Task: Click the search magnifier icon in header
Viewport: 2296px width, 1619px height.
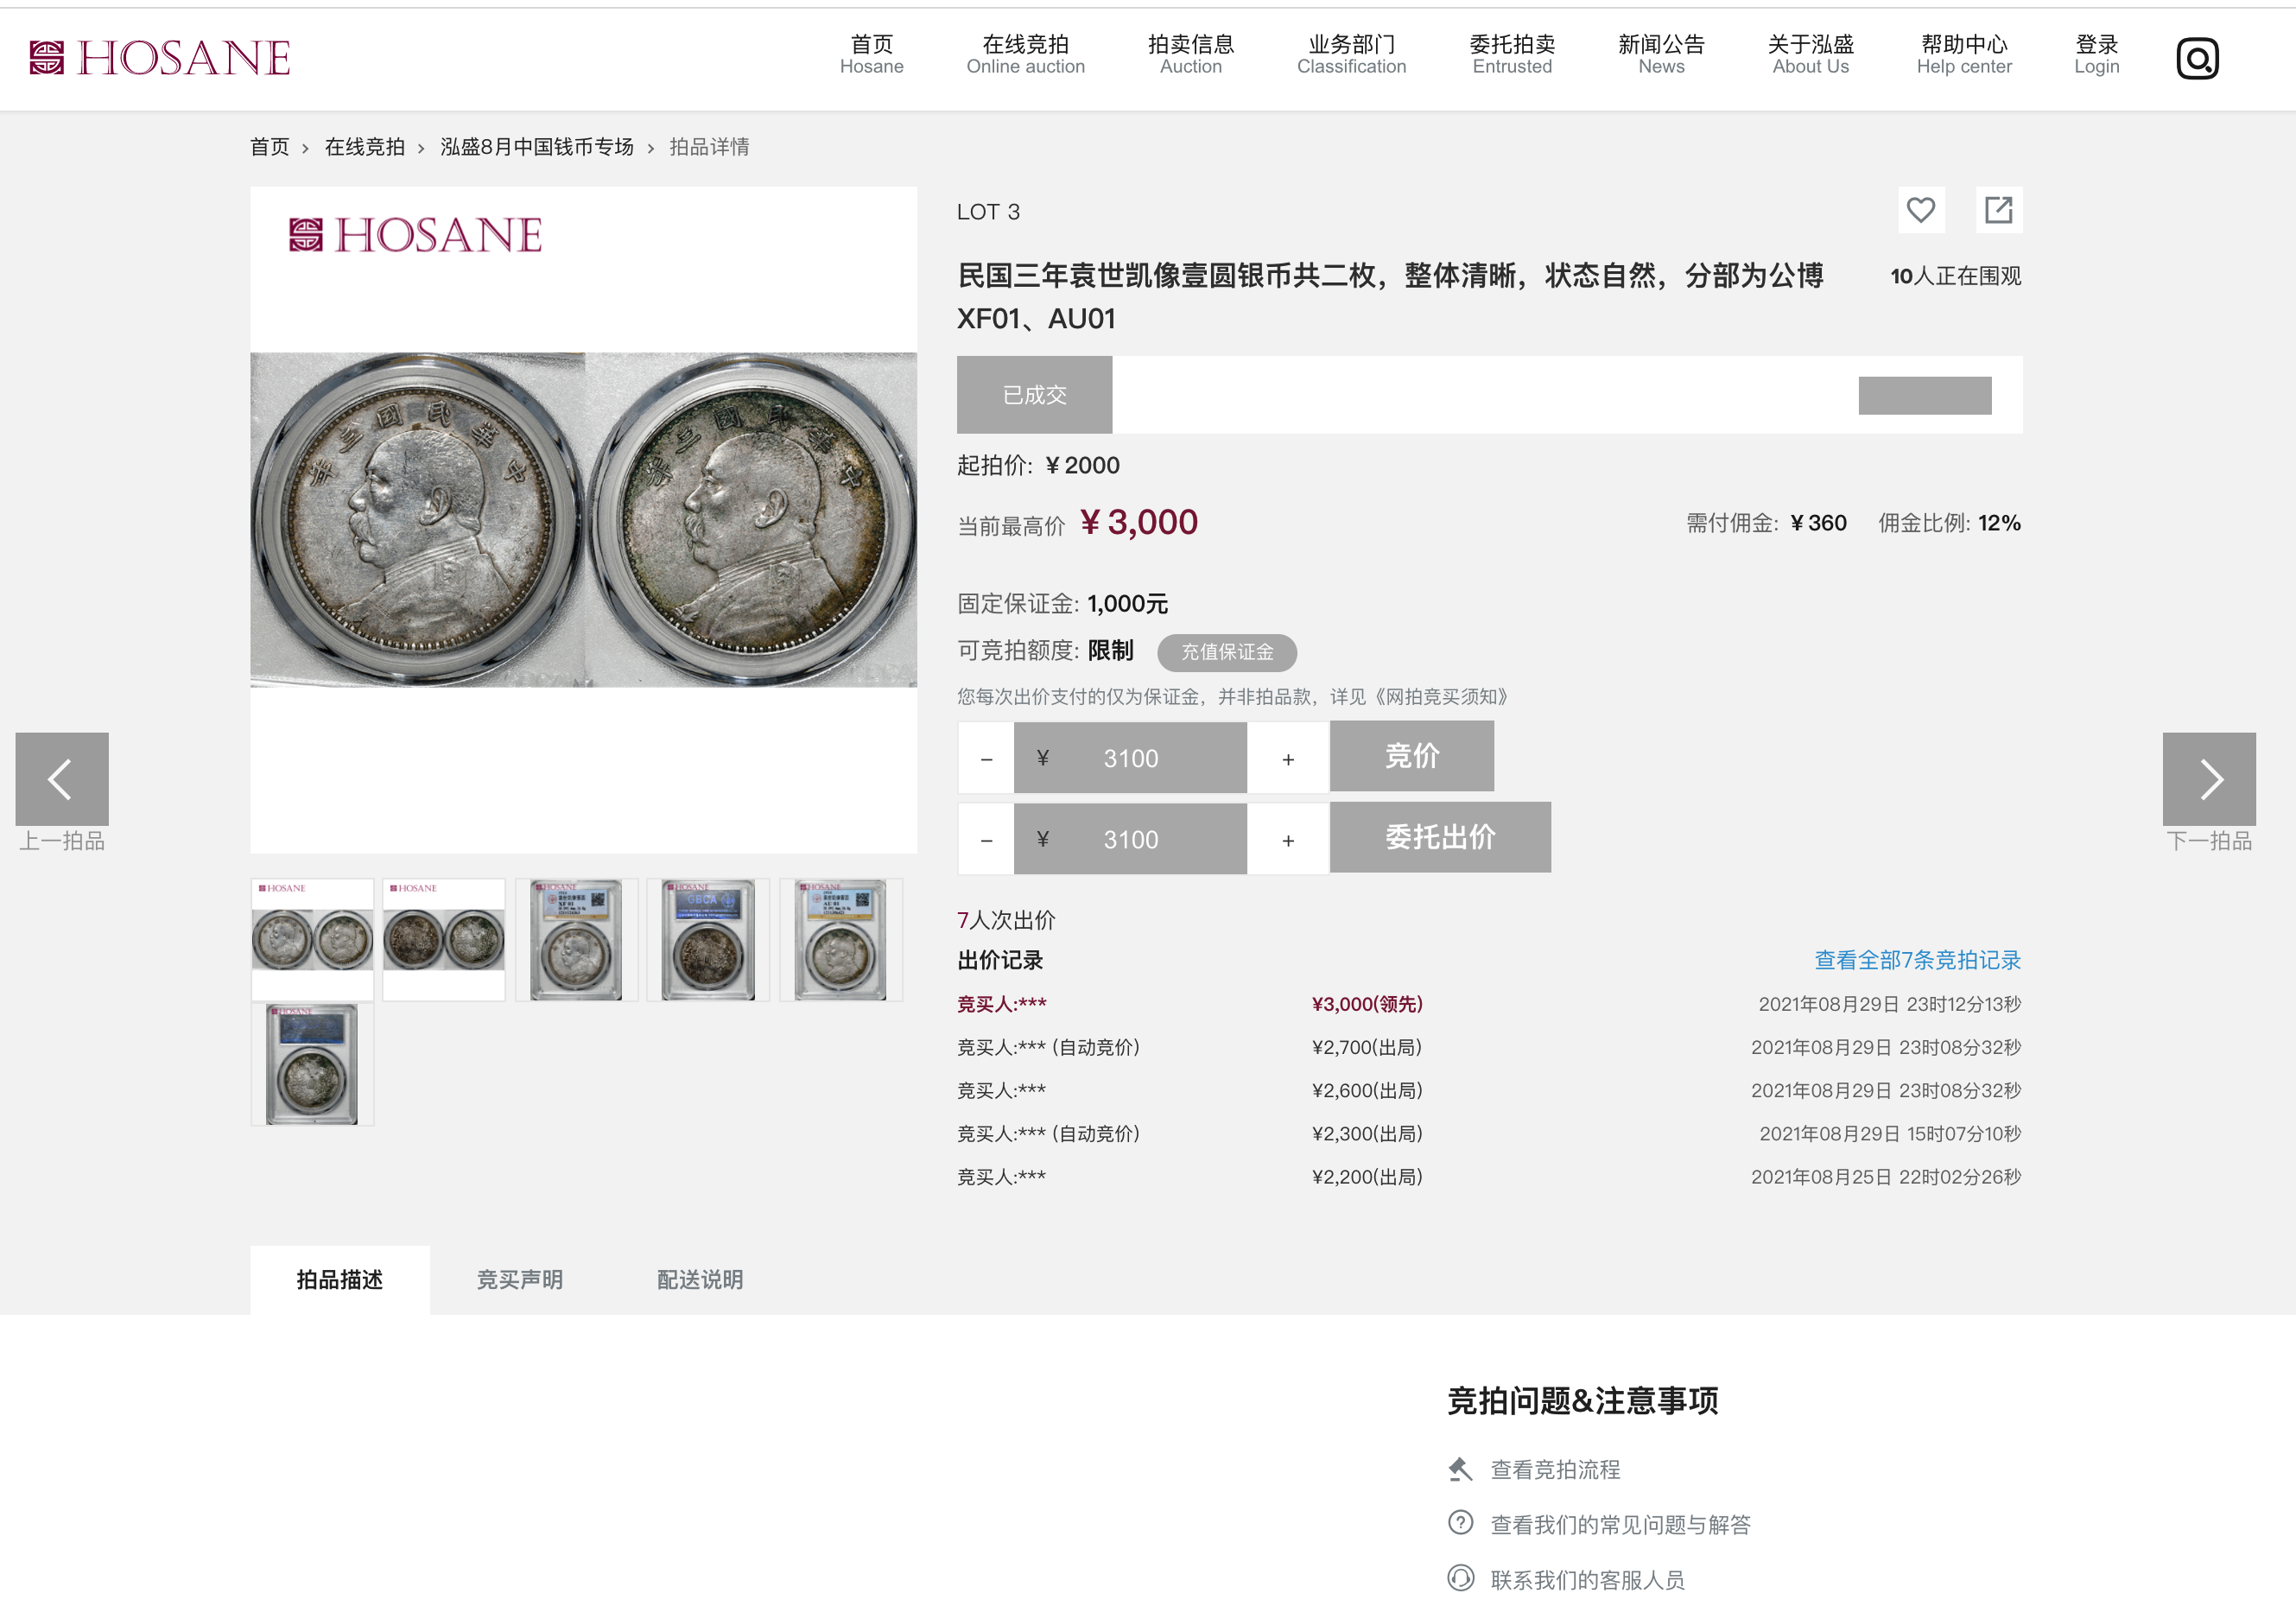Action: (2197, 58)
